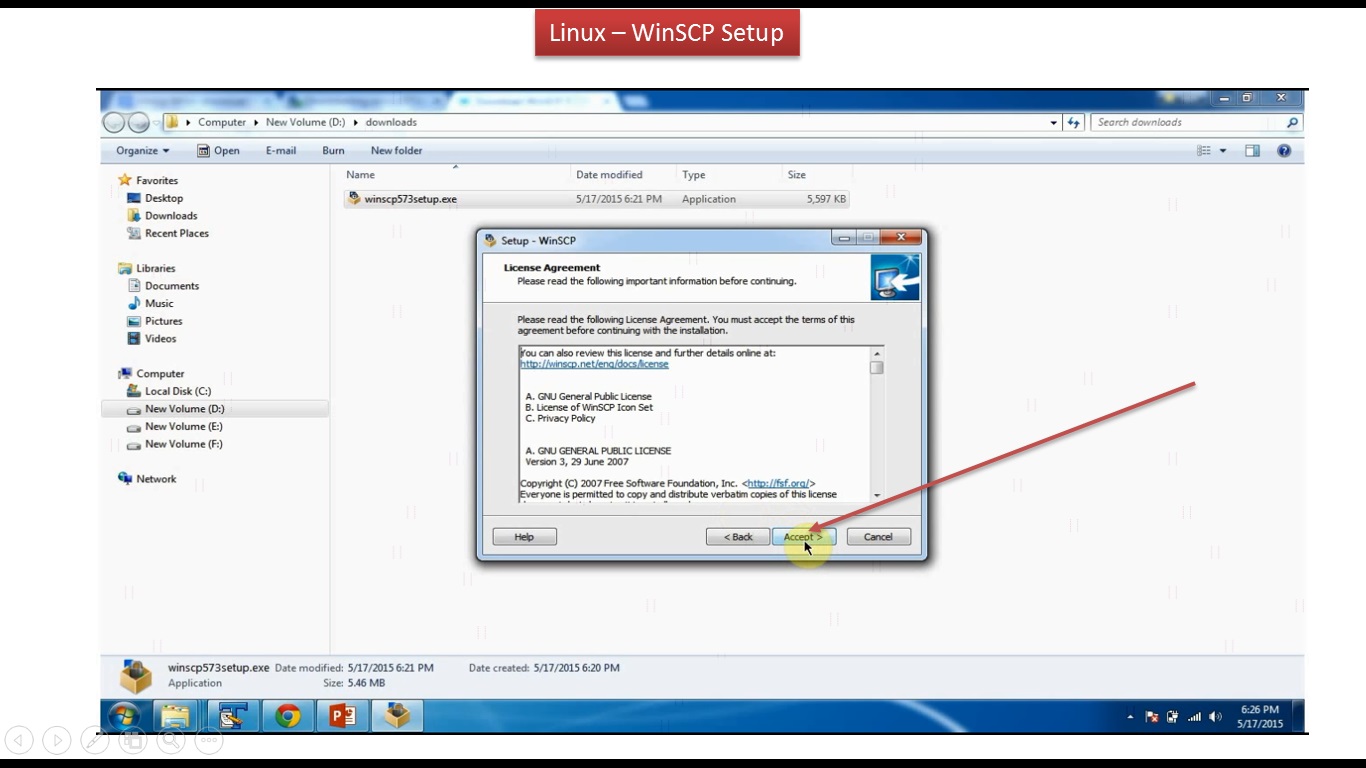Click E-mail in the Explorer toolbar
1366x768 pixels.
(x=281, y=151)
